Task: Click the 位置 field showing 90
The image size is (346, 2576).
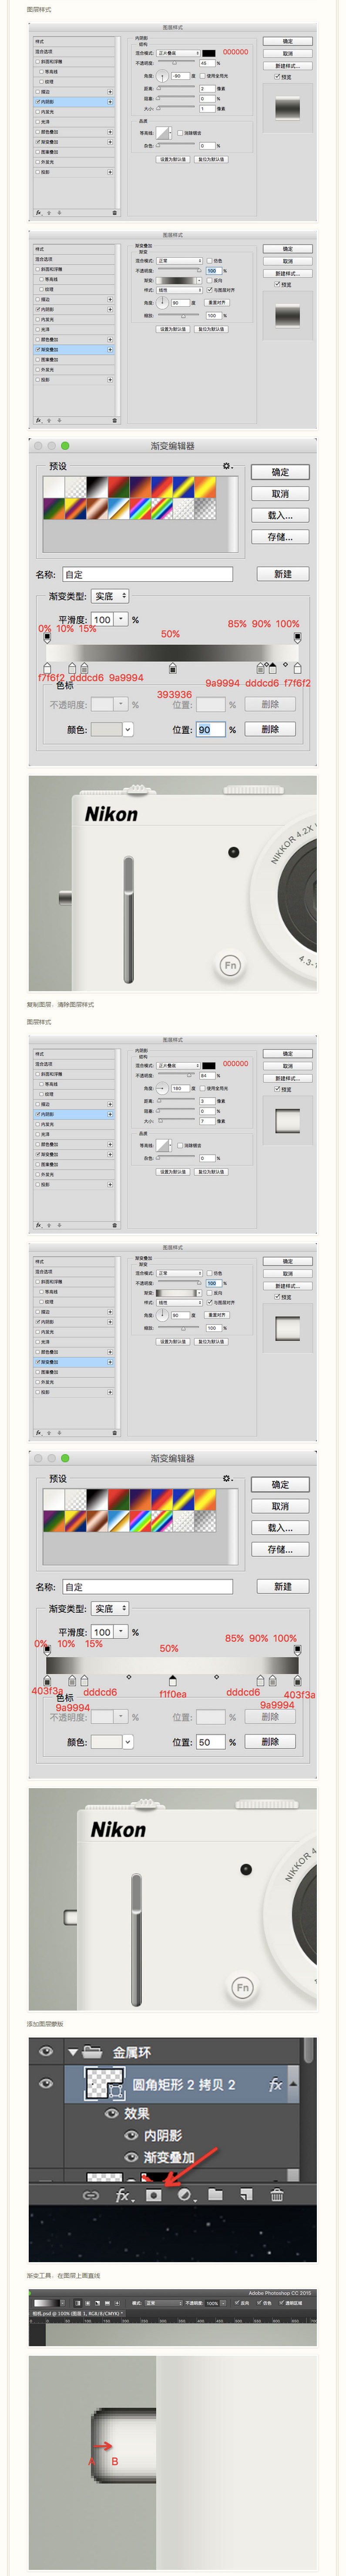Action: (211, 729)
